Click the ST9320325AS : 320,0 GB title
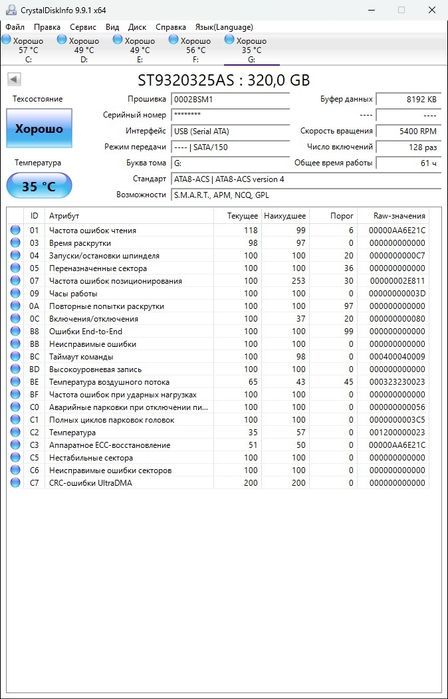The width and height of the screenshot is (448, 699). (224, 80)
